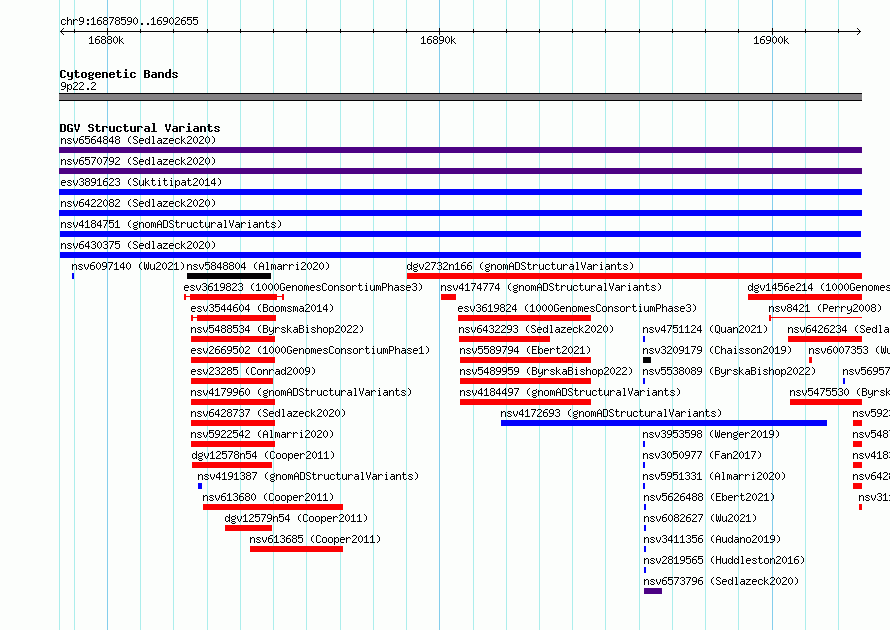
Task: Click nsv5538089 (ByrskaBishop2022) label
Action: [729, 371]
